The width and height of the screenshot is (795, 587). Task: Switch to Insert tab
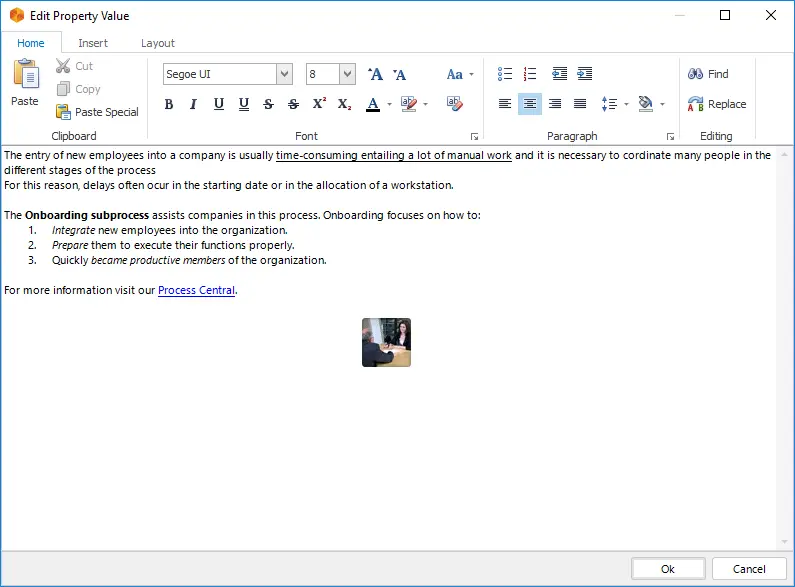tap(93, 43)
